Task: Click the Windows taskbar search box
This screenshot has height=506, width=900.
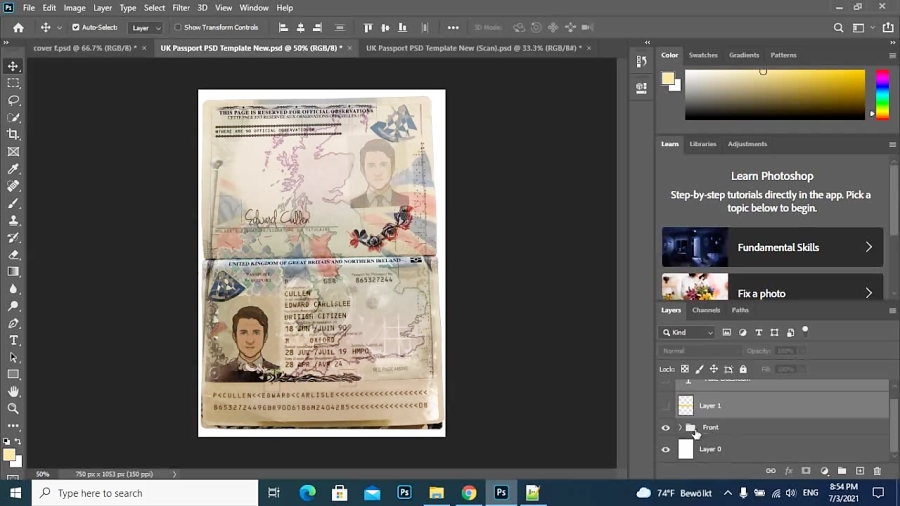Action: pos(145,493)
